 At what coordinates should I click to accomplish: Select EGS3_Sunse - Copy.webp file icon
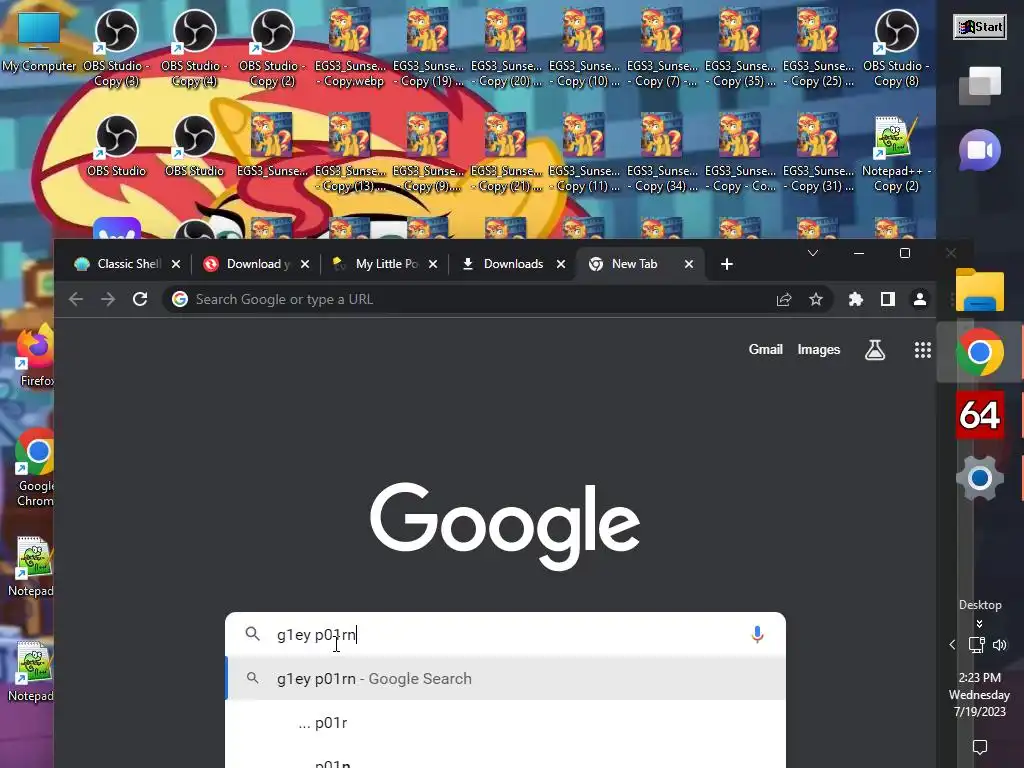point(350,47)
